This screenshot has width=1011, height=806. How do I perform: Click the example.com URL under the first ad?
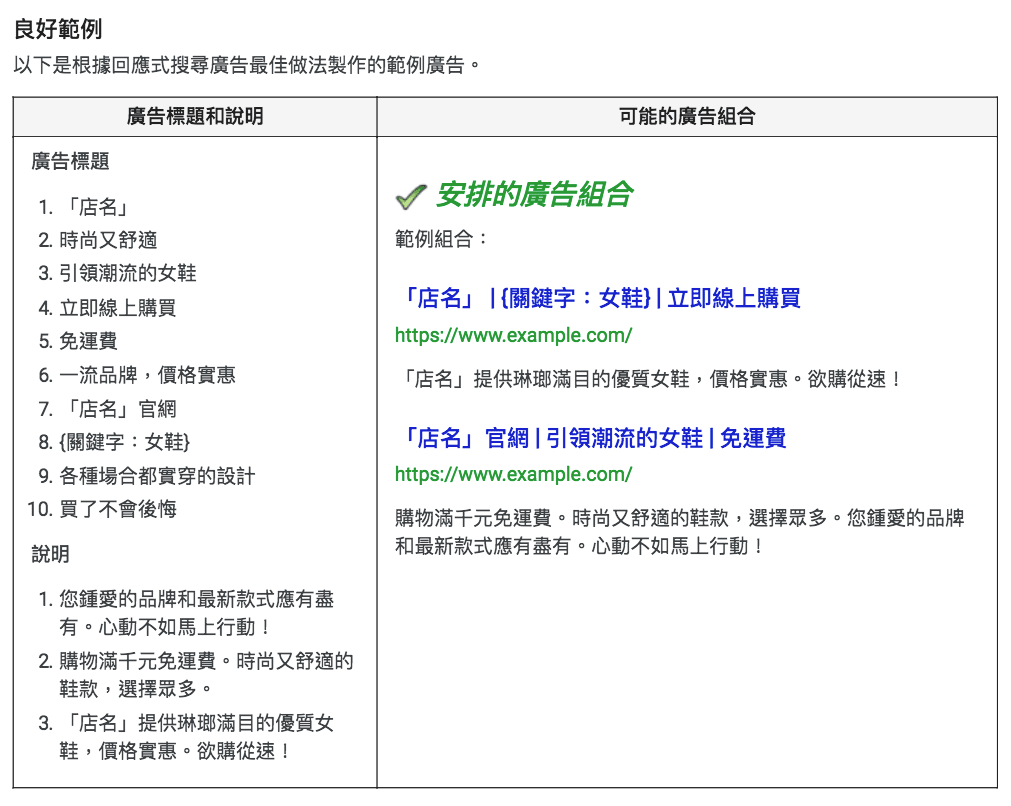point(513,335)
